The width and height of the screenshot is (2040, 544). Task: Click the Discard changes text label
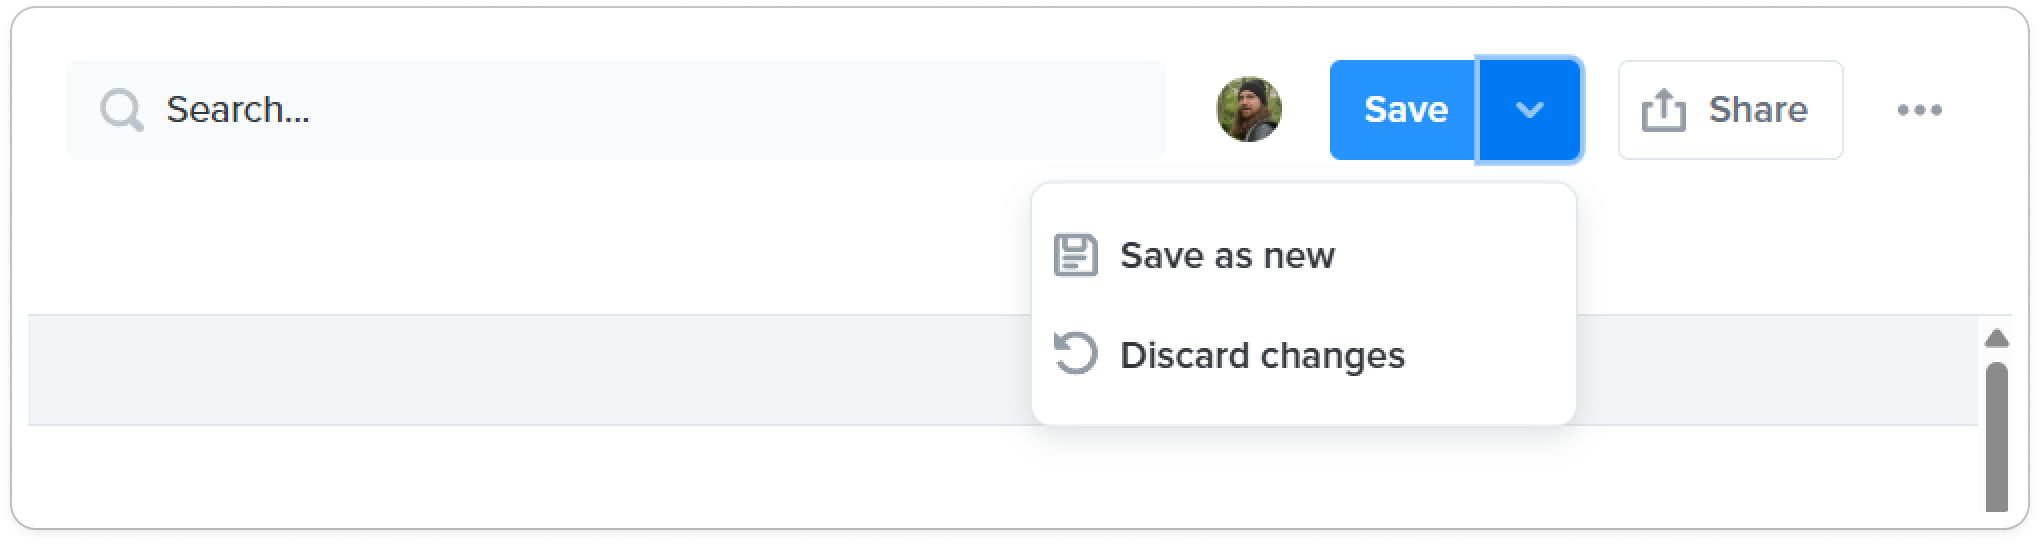coord(1262,356)
